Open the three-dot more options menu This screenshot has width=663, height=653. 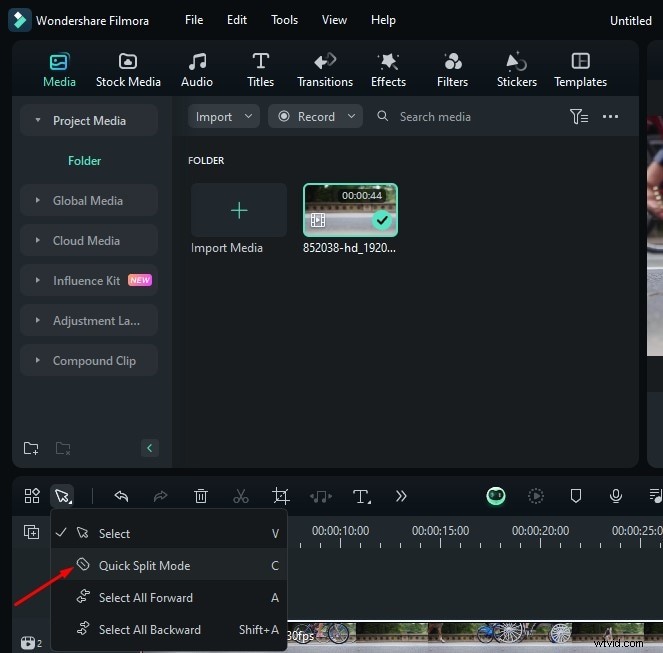point(610,116)
